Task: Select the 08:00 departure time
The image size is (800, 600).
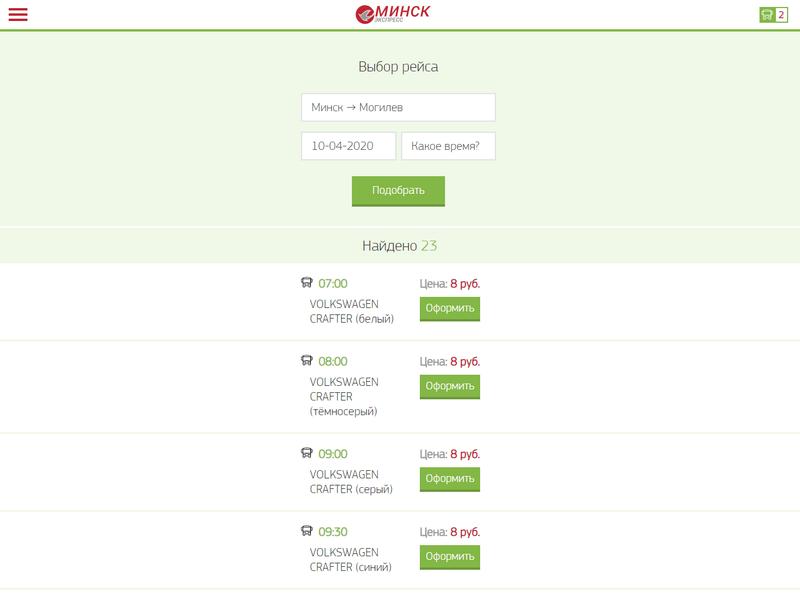Action: pos(333,362)
